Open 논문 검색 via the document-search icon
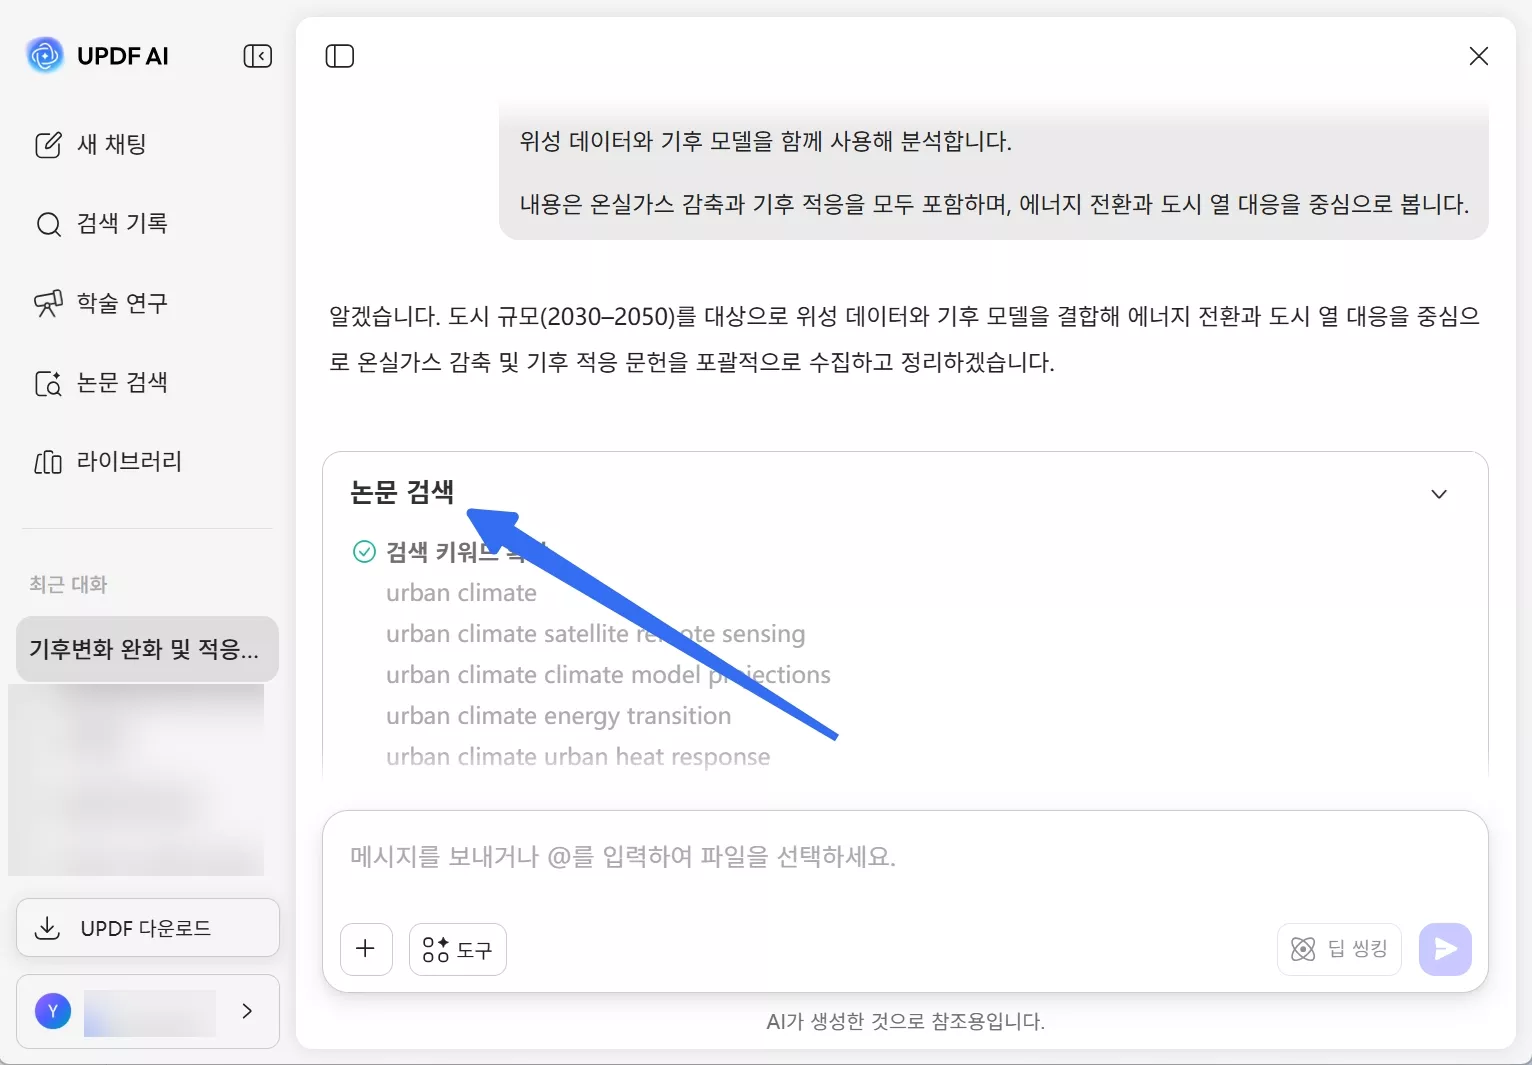The width and height of the screenshot is (1532, 1065). pos(48,382)
